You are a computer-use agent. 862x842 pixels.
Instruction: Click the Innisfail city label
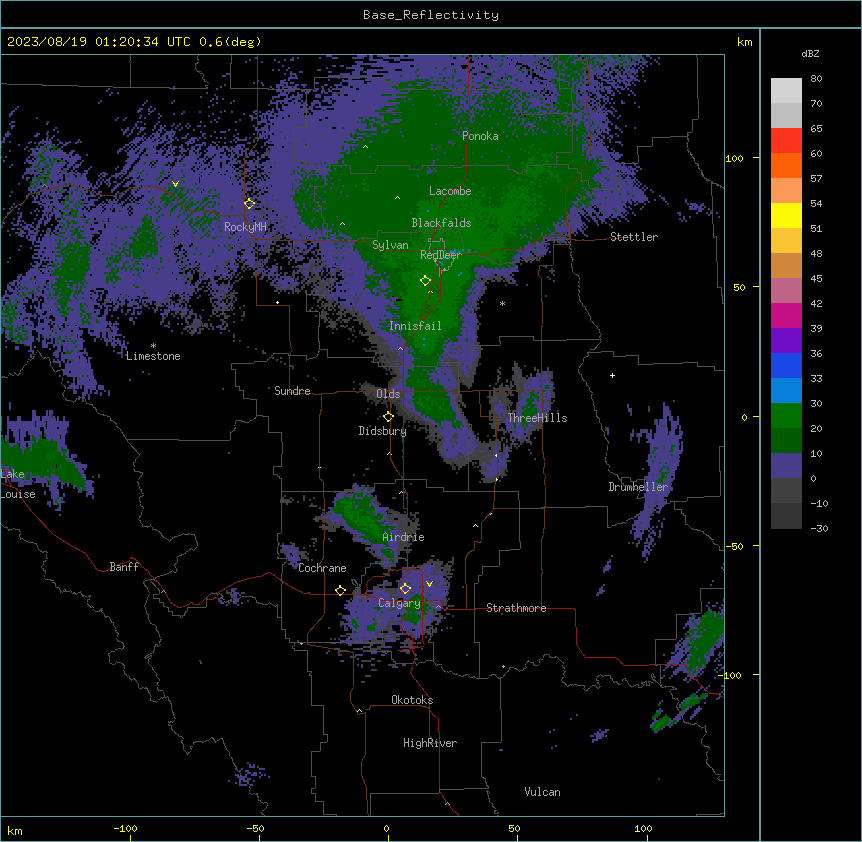(x=415, y=326)
